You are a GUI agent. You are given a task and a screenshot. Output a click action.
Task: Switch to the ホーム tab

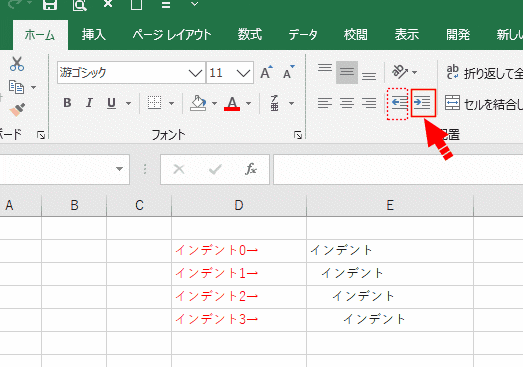pyautogui.click(x=40, y=35)
